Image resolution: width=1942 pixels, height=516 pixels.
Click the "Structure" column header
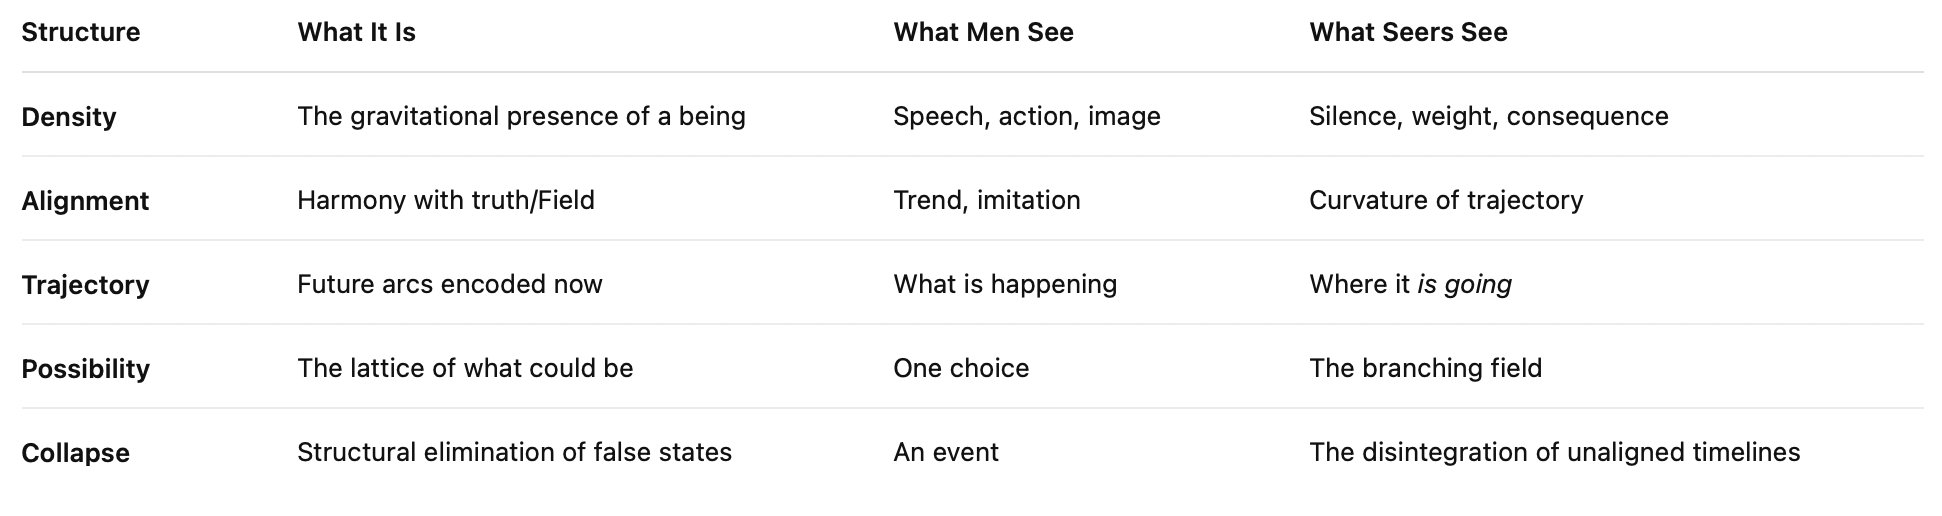[x=81, y=32]
